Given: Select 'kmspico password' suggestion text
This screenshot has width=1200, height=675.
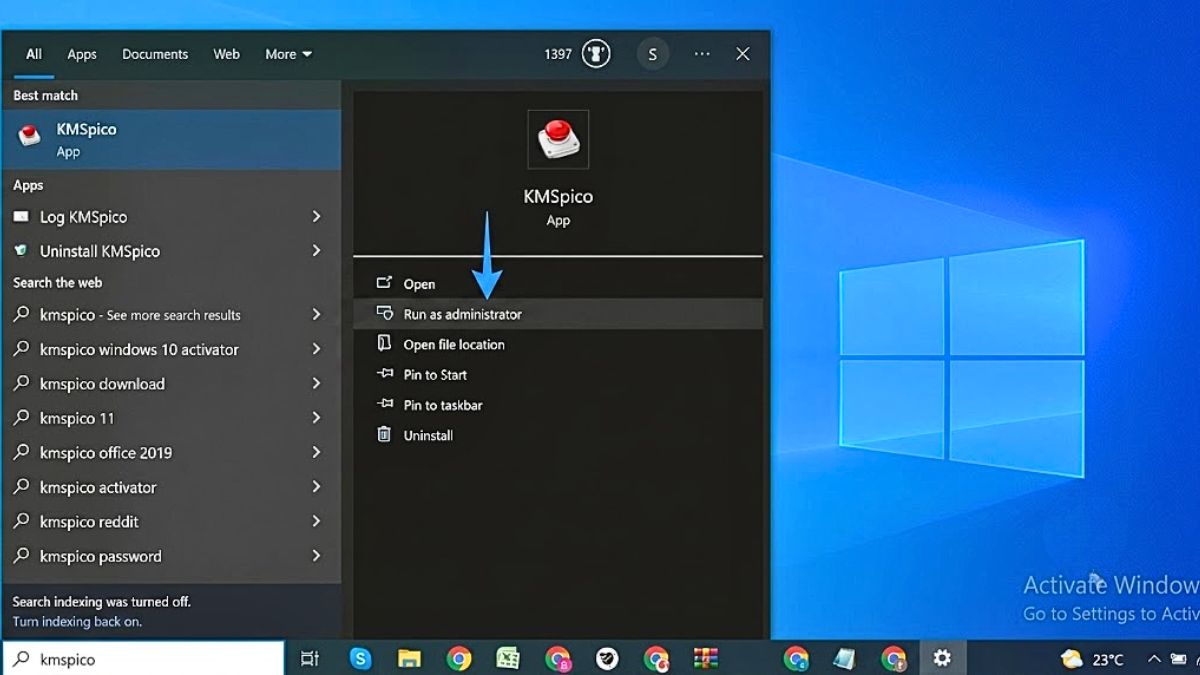Looking at the screenshot, I should pos(100,557).
